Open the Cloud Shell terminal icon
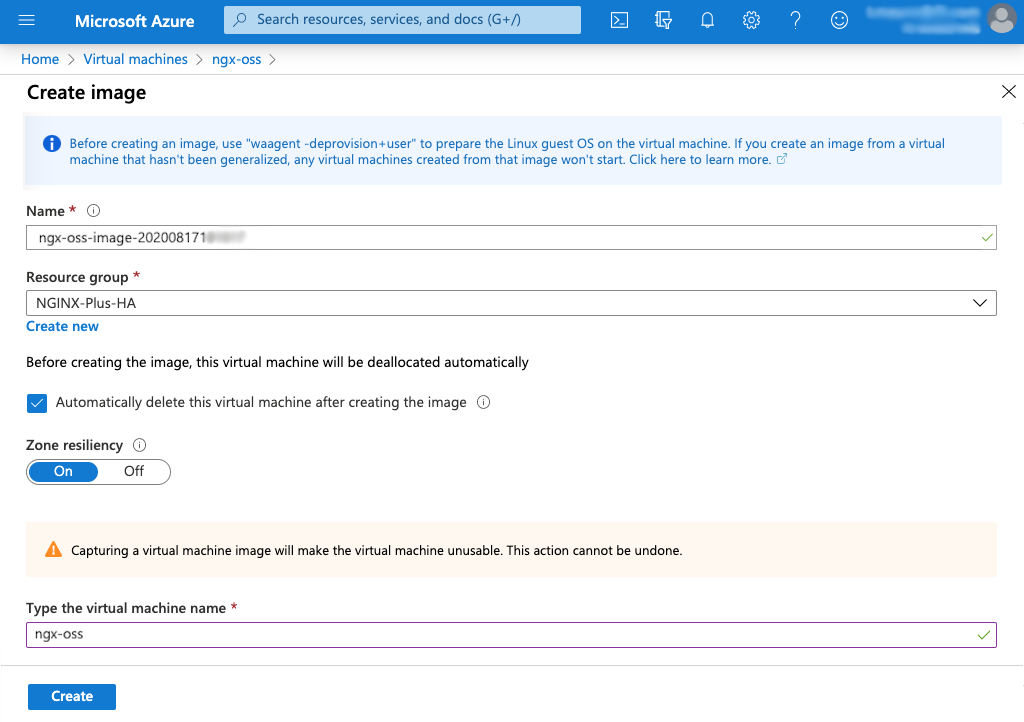The height and width of the screenshot is (722, 1024). 619,20
